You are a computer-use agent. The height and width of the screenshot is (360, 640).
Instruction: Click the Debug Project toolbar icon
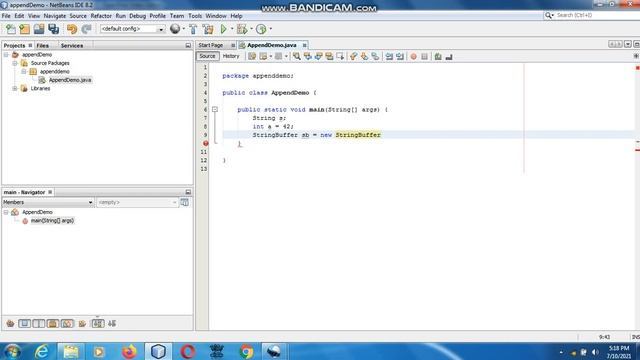pyautogui.click(x=242, y=29)
